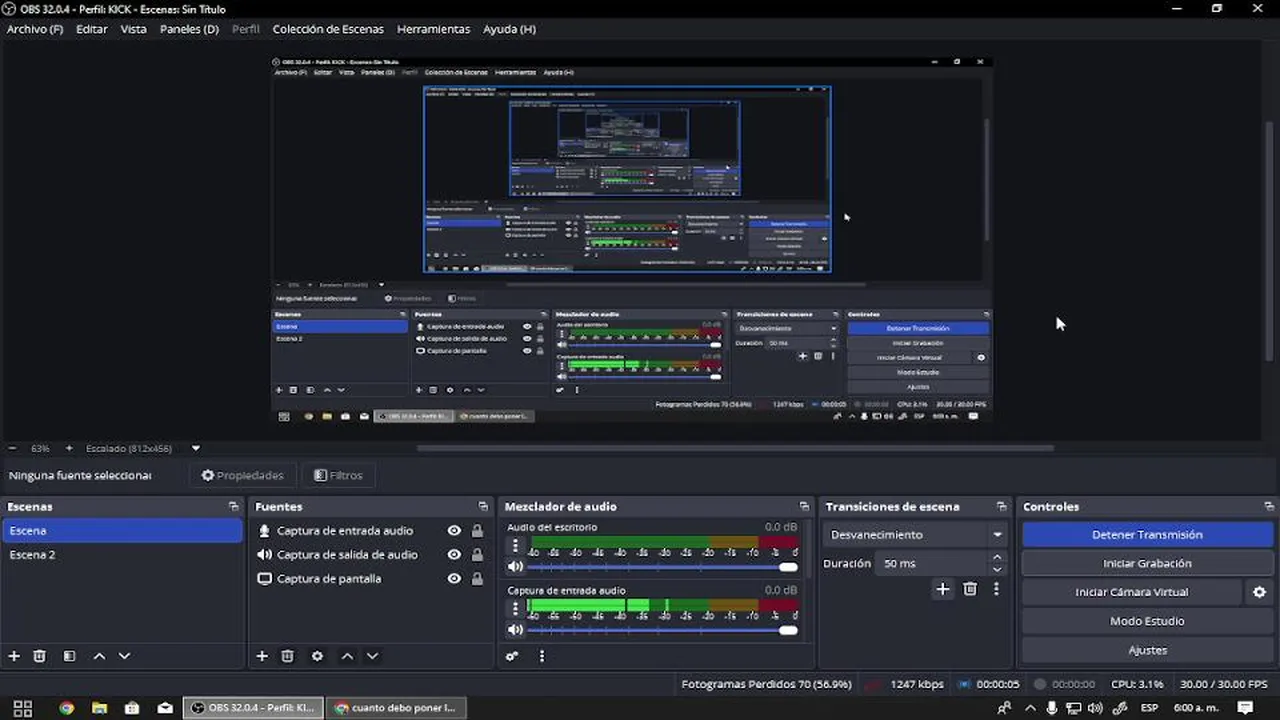Open source properties gear in Fuentes panel
The width and height of the screenshot is (1280, 720).
click(317, 656)
